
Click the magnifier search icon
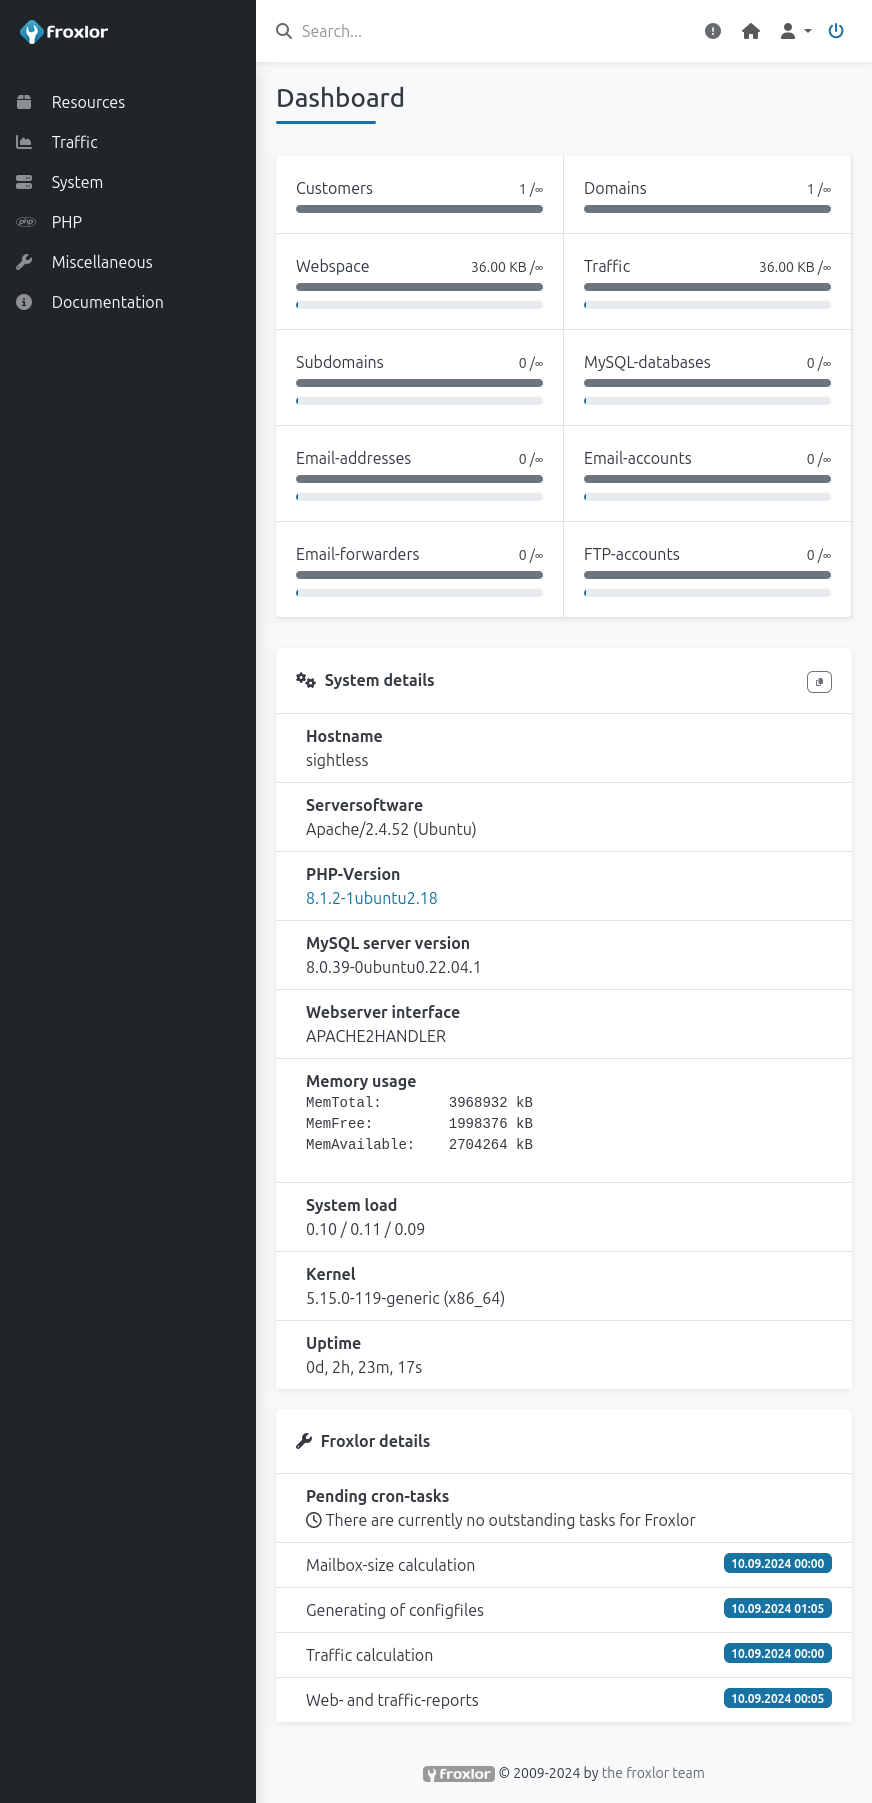(284, 31)
